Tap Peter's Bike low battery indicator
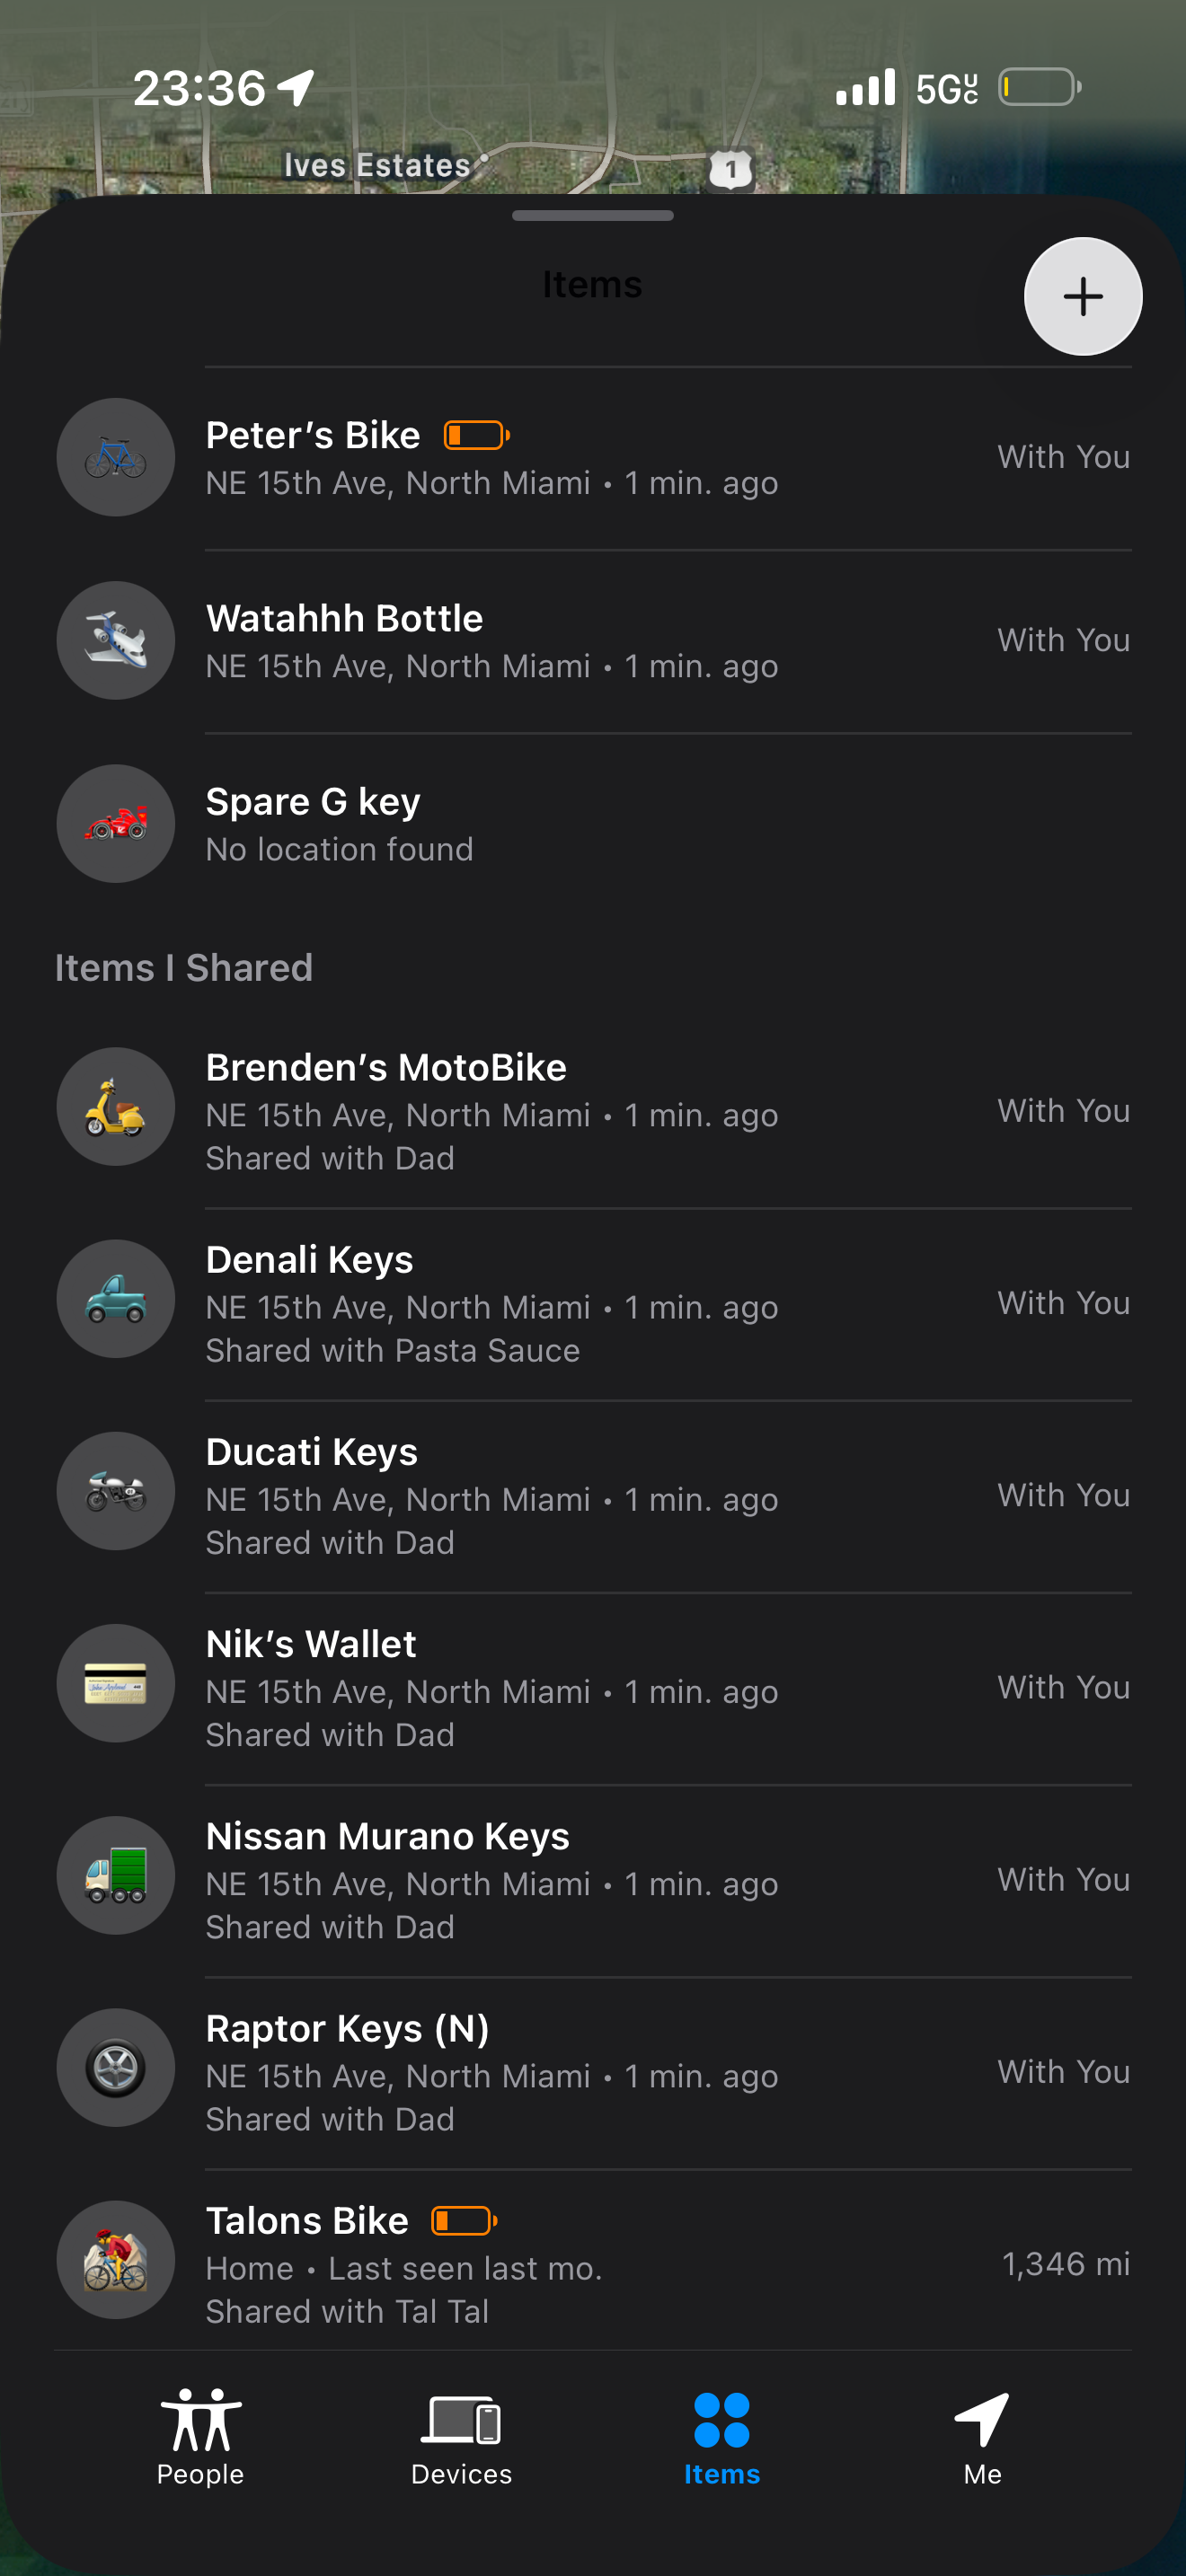 pyautogui.click(x=477, y=435)
